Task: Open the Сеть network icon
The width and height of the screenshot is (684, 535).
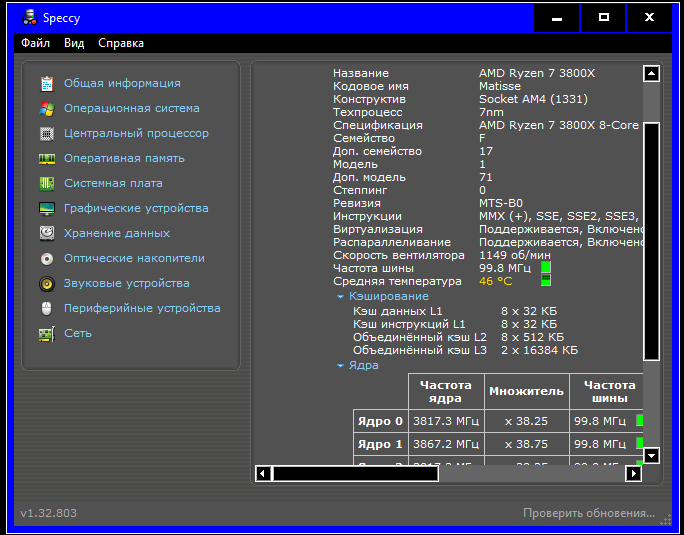Action: 46,333
